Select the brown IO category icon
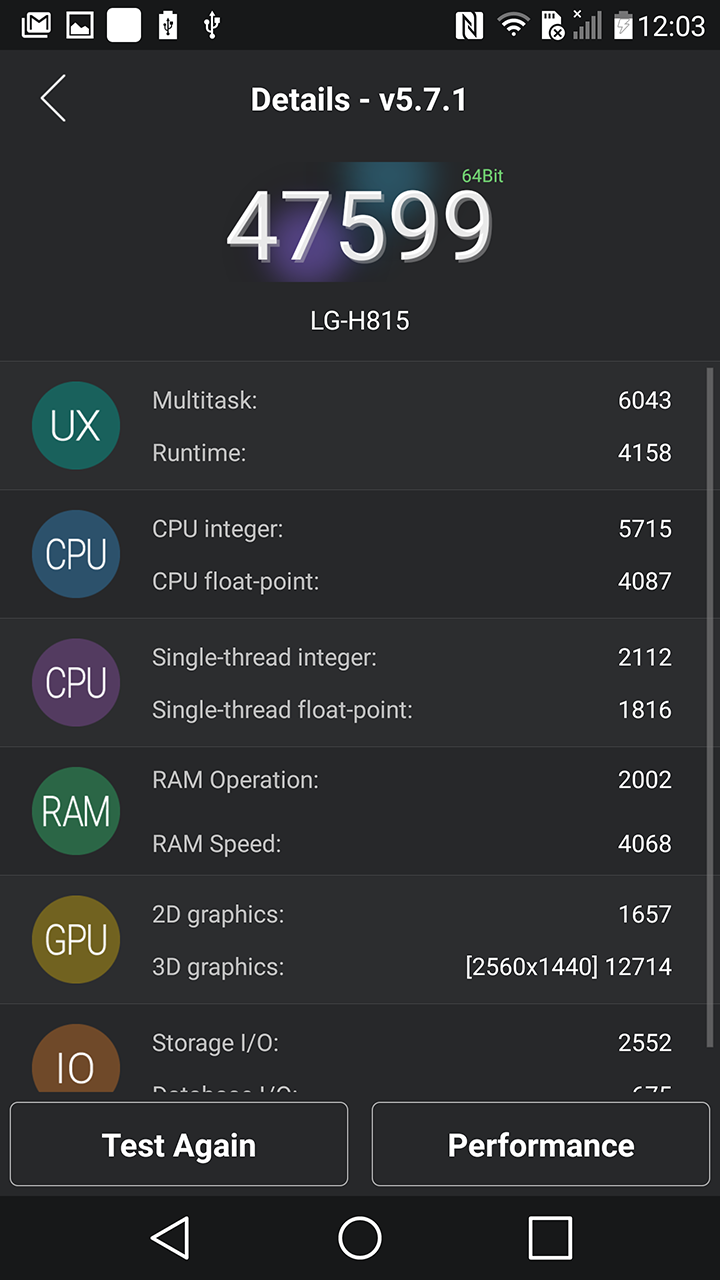The width and height of the screenshot is (720, 1280). 76,1058
